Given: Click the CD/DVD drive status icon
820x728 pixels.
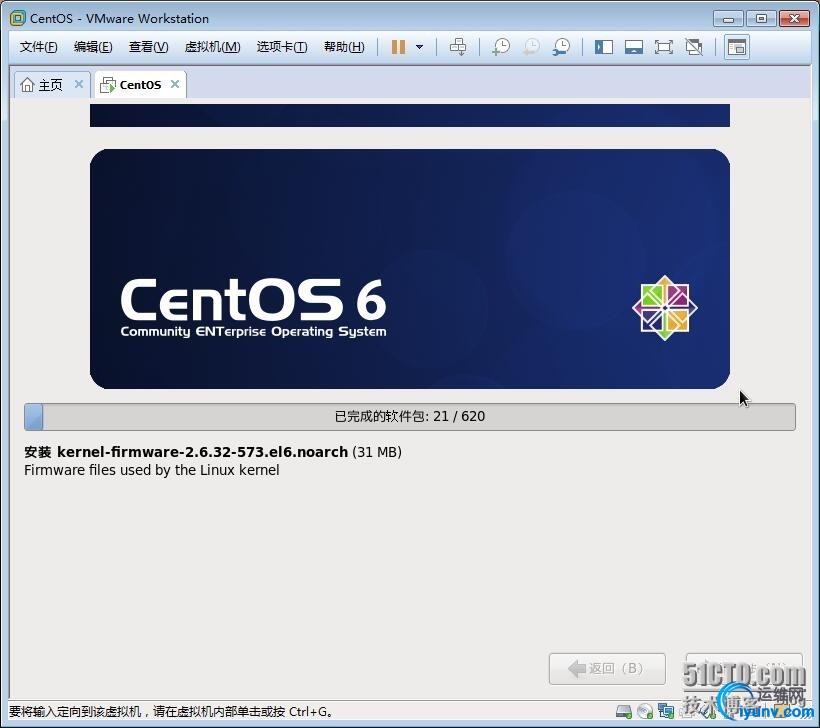Looking at the screenshot, I should point(645,711).
